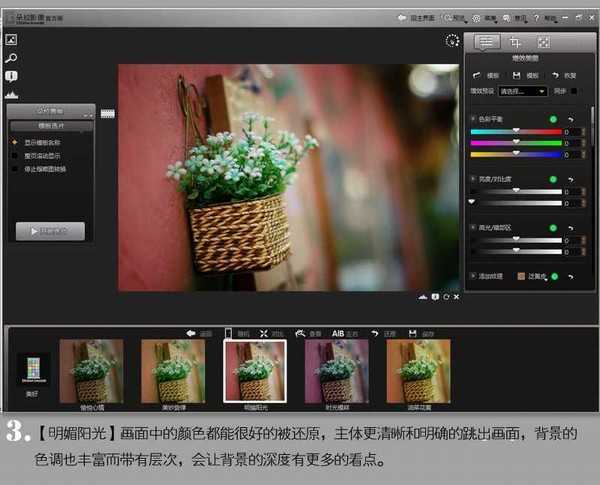600x485 pixels.
Task: Expand the highlight/shadow section arrow
Action: 472,229
